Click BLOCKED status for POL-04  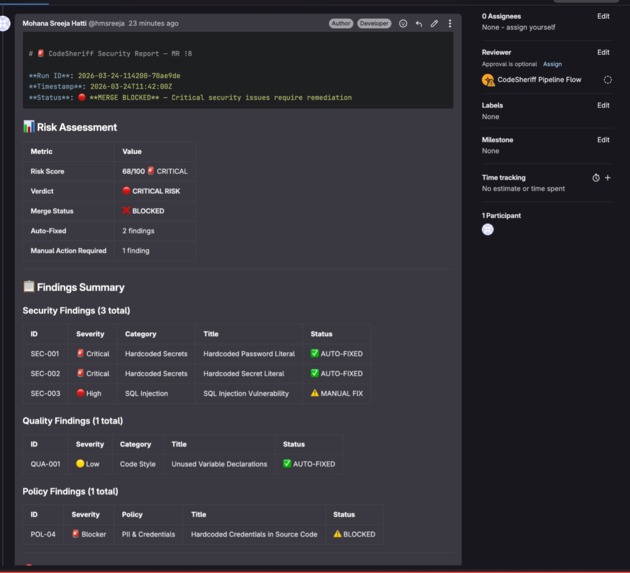[x=354, y=534]
